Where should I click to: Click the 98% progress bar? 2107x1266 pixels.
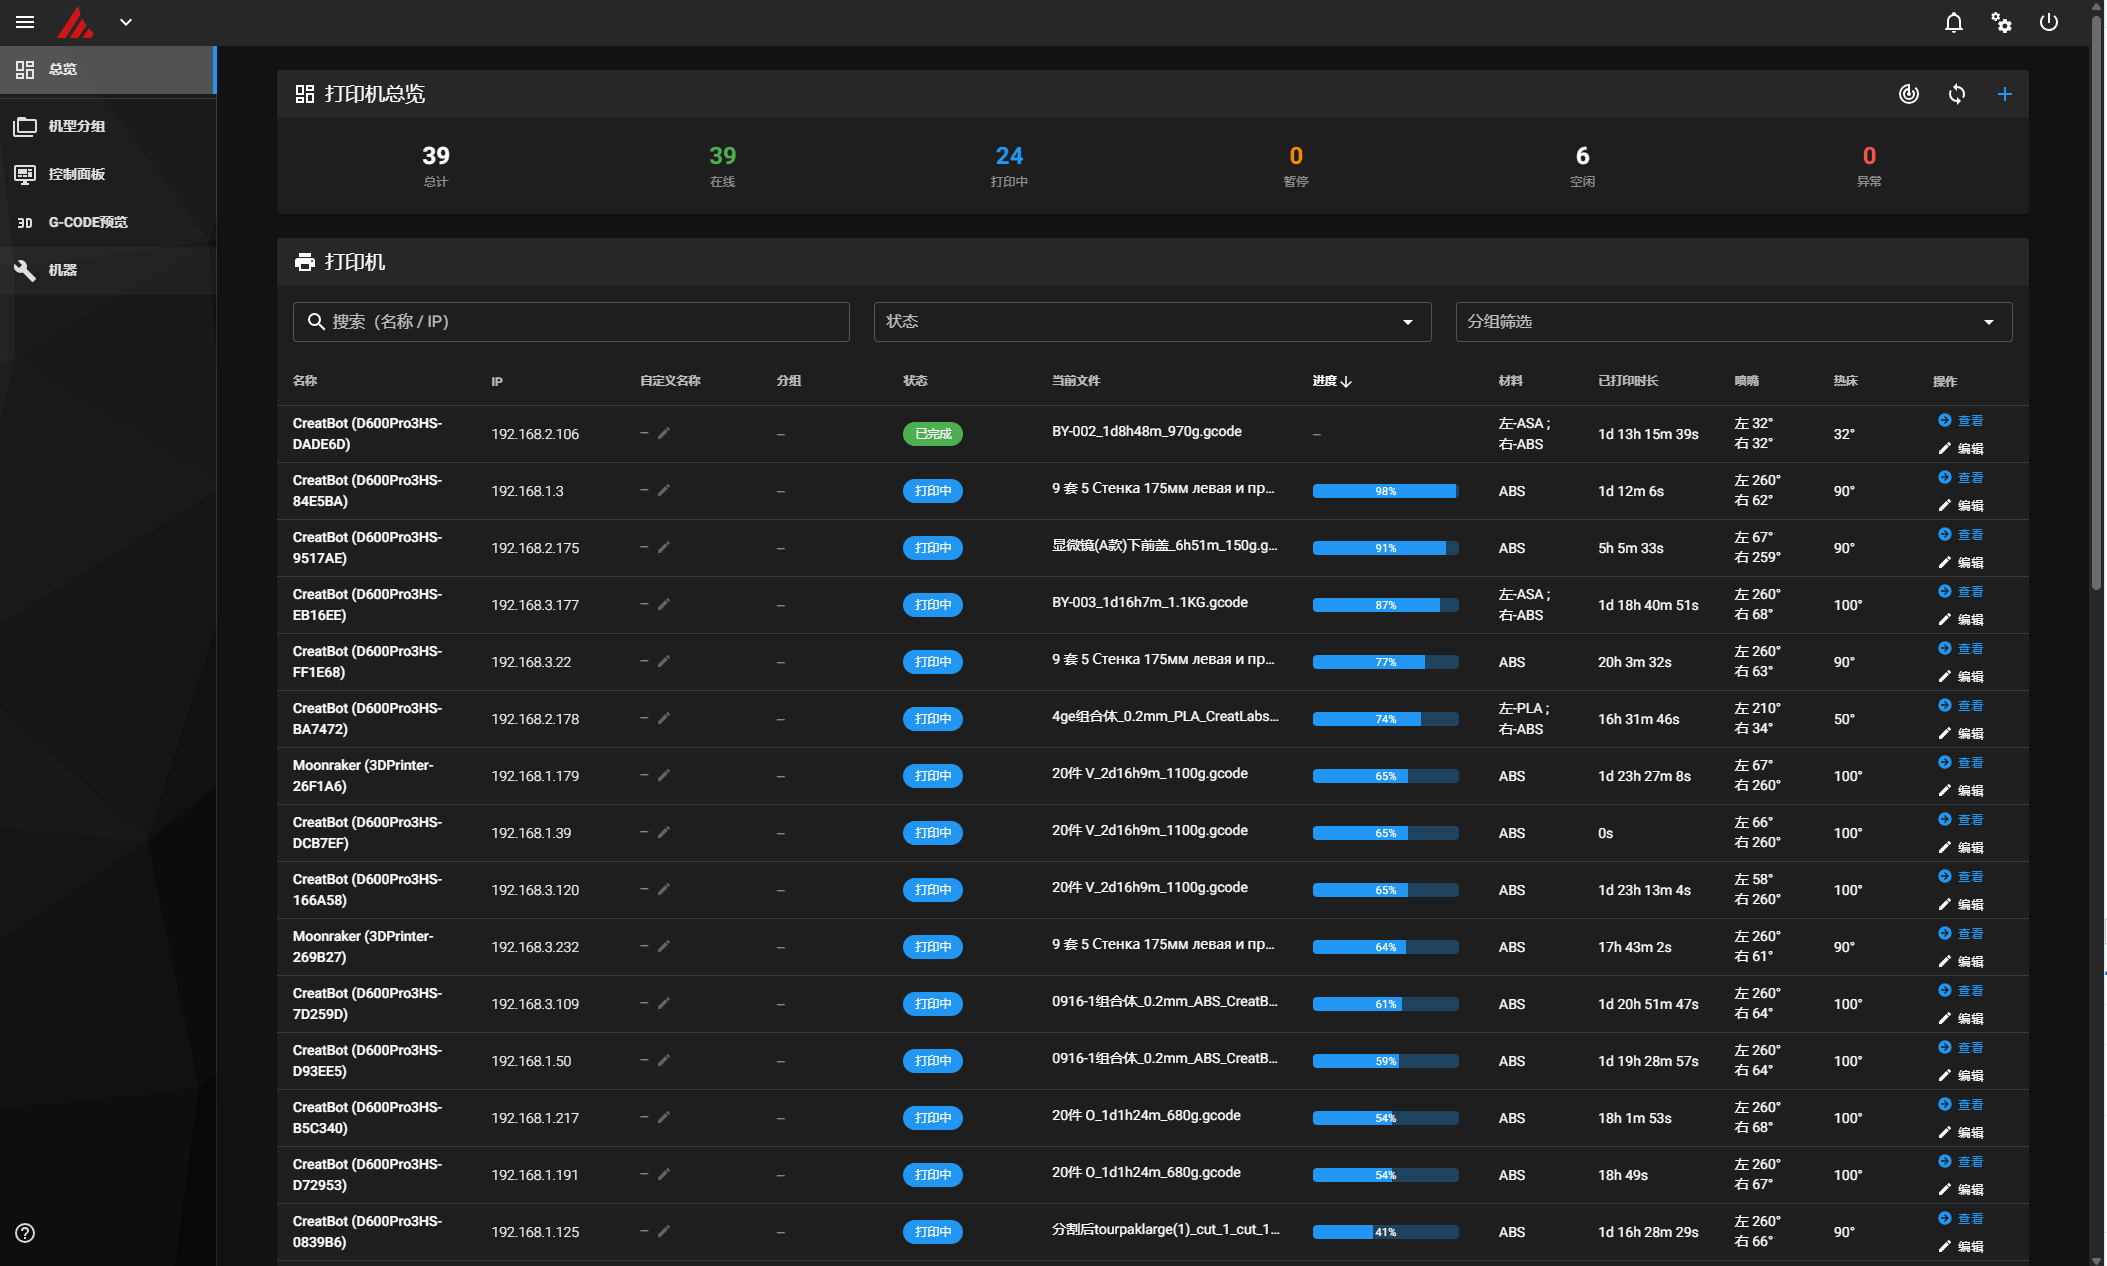tap(1385, 491)
